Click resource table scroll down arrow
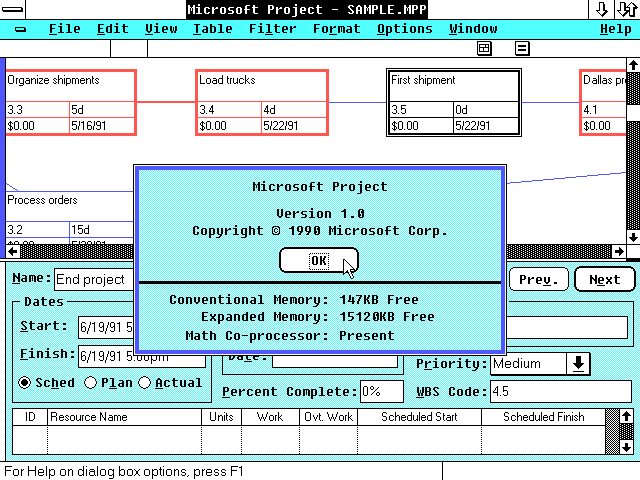The width and height of the screenshot is (640, 480). [x=627, y=447]
